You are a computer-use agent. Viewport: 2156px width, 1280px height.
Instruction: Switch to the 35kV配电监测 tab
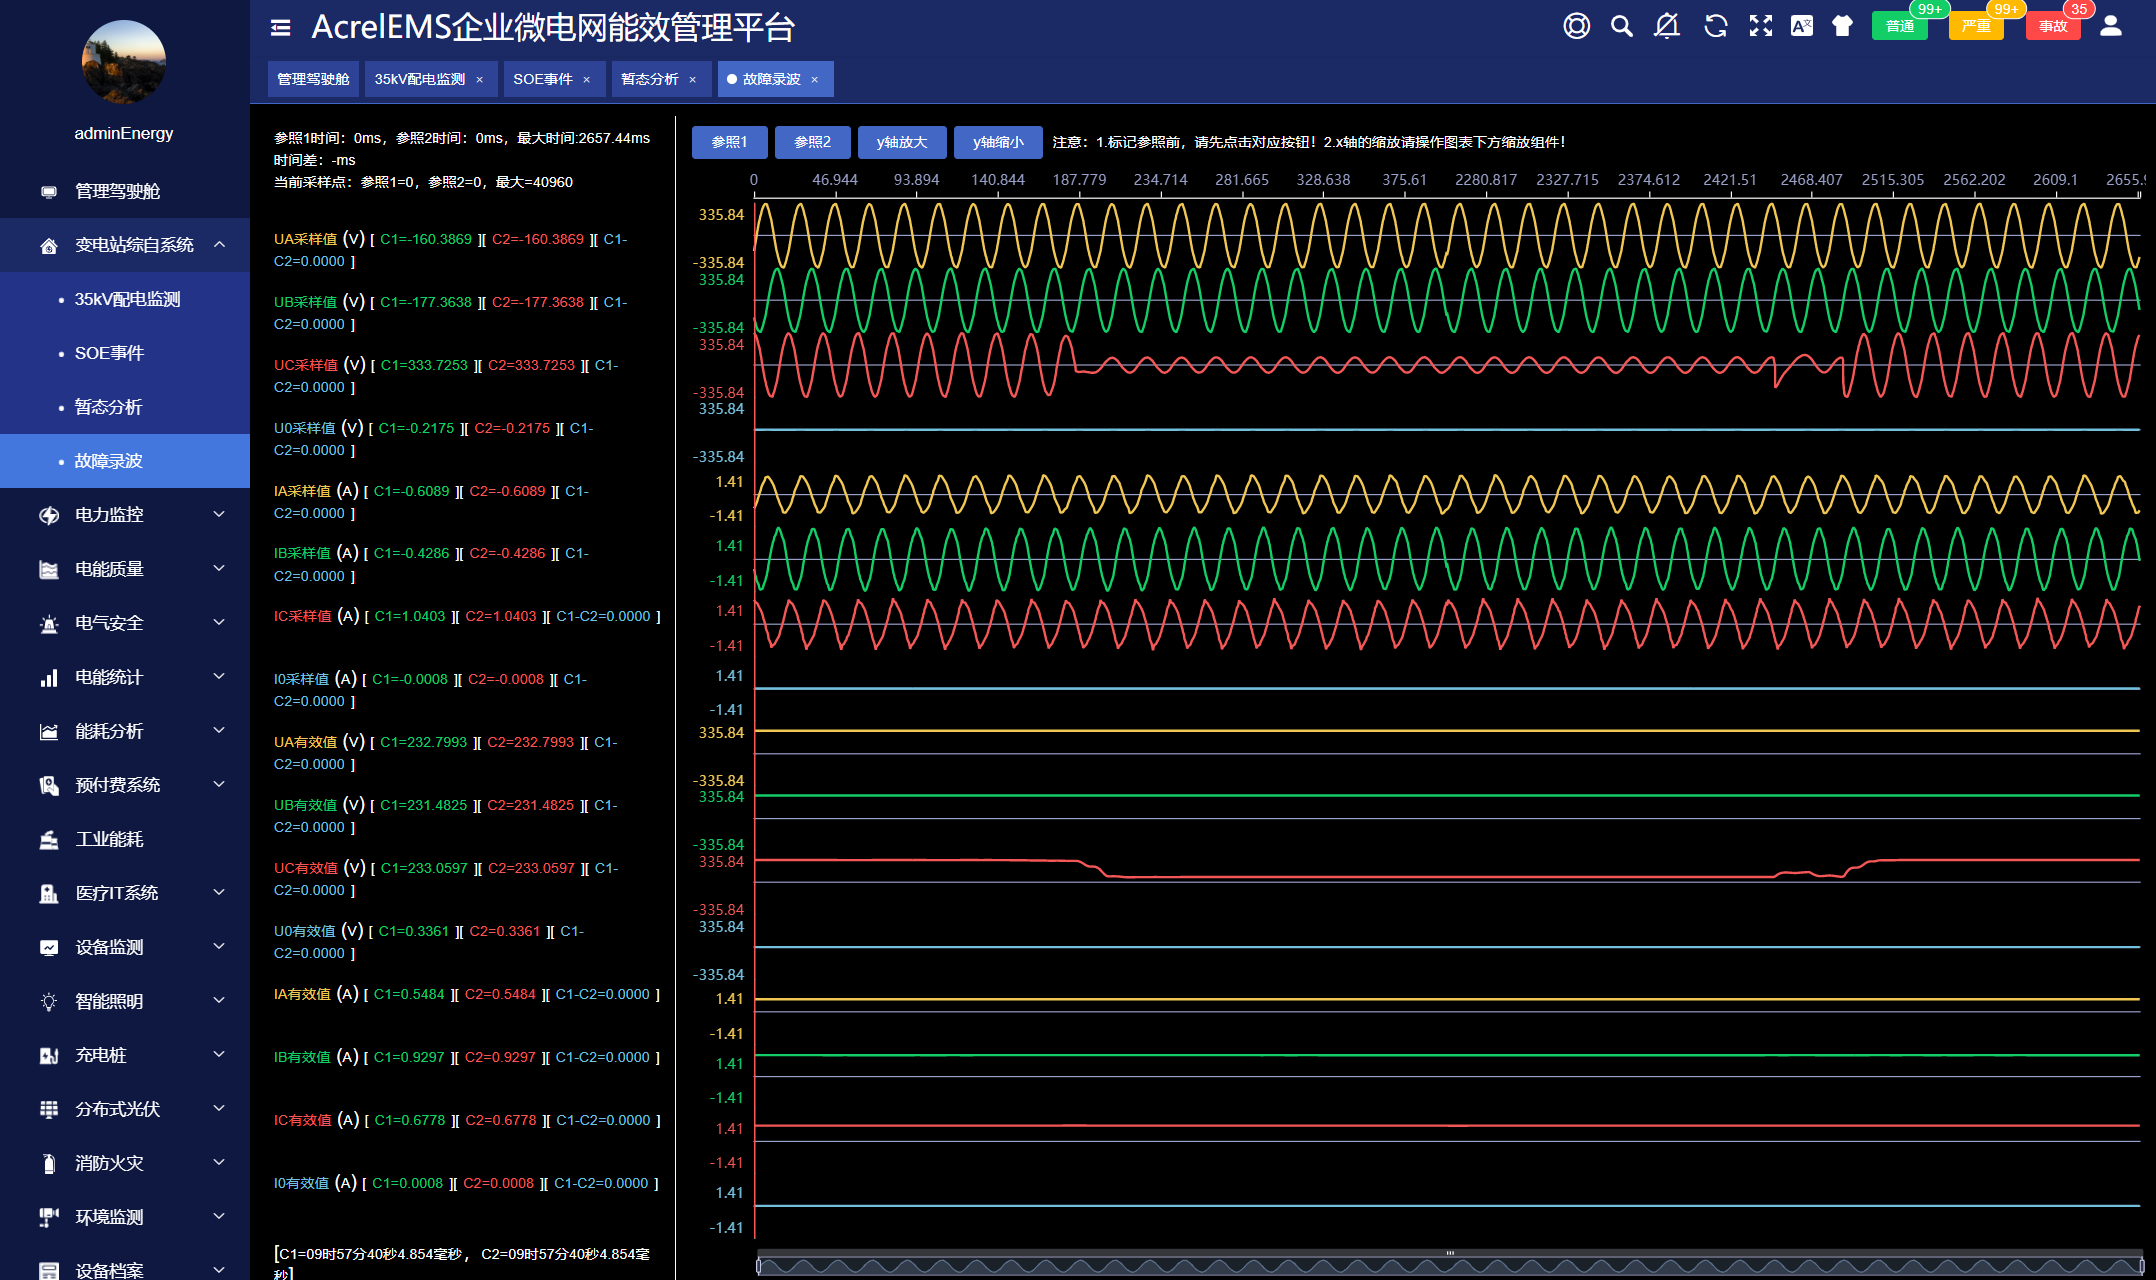[x=419, y=79]
